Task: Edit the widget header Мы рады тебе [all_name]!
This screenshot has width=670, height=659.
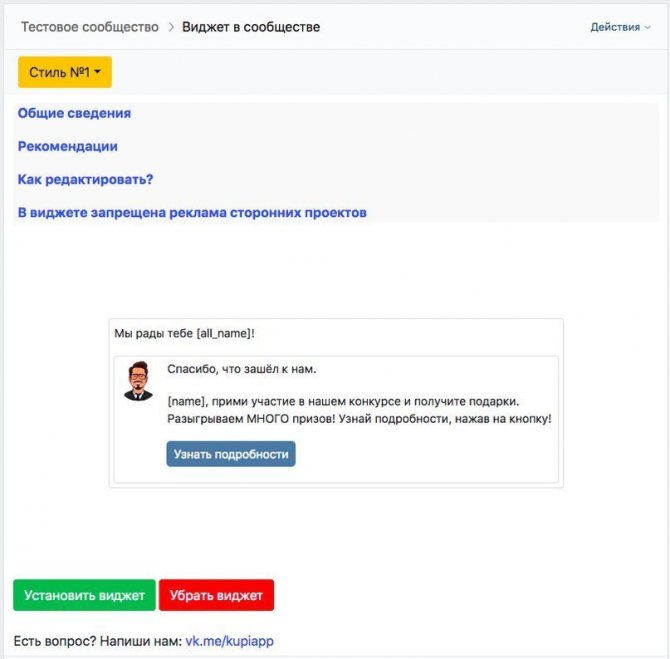Action: tap(184, 333)
